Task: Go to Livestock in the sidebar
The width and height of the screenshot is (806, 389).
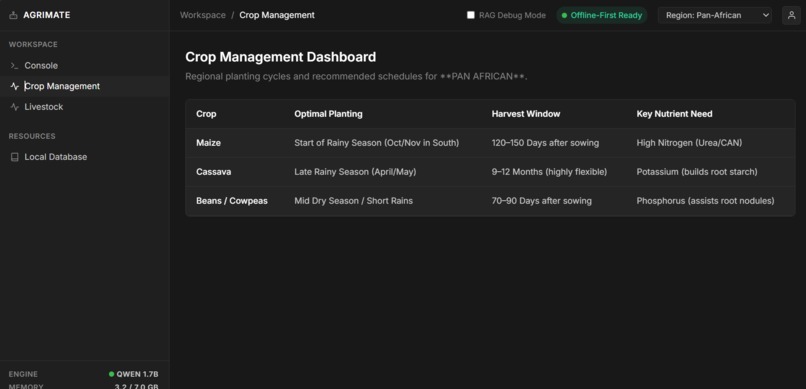Action: pos(85,107)
